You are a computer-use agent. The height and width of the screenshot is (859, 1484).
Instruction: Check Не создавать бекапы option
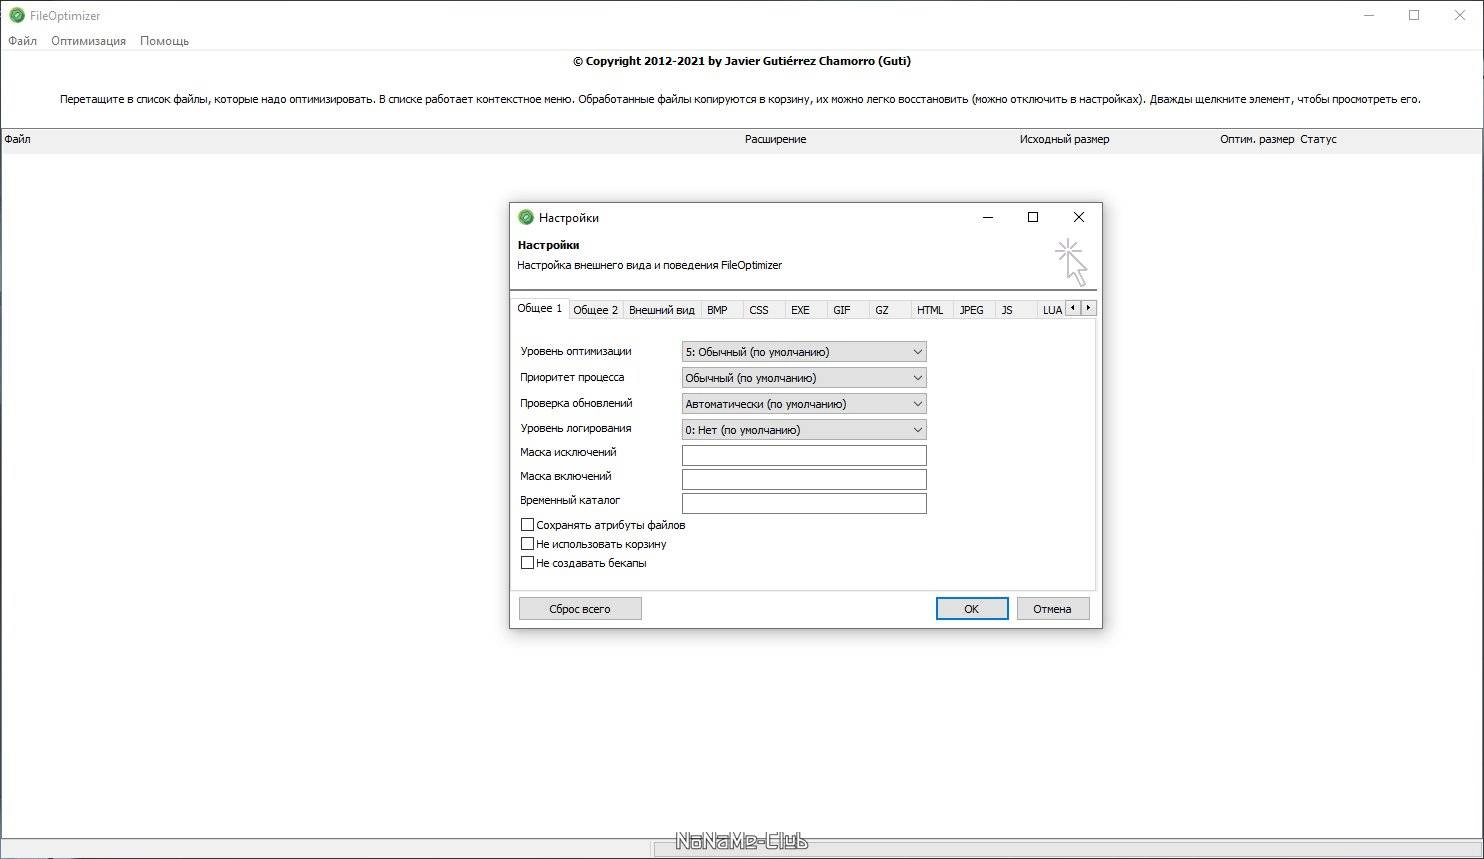527,562
